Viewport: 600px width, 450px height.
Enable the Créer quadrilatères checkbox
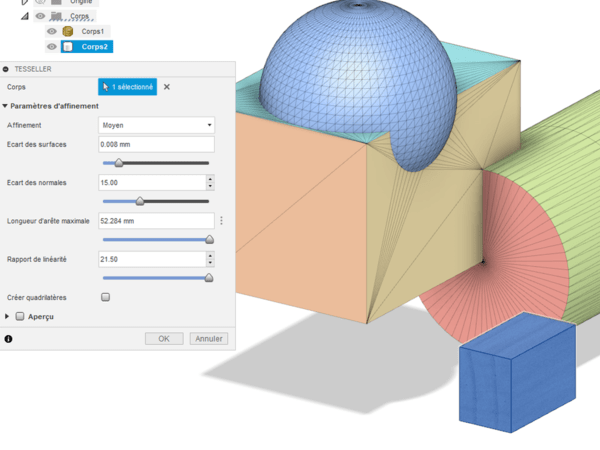tap(106, 297)
